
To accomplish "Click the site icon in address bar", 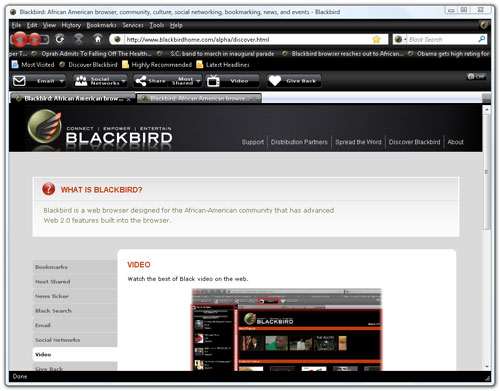I will pyautogui.click(x=117, y=39).
